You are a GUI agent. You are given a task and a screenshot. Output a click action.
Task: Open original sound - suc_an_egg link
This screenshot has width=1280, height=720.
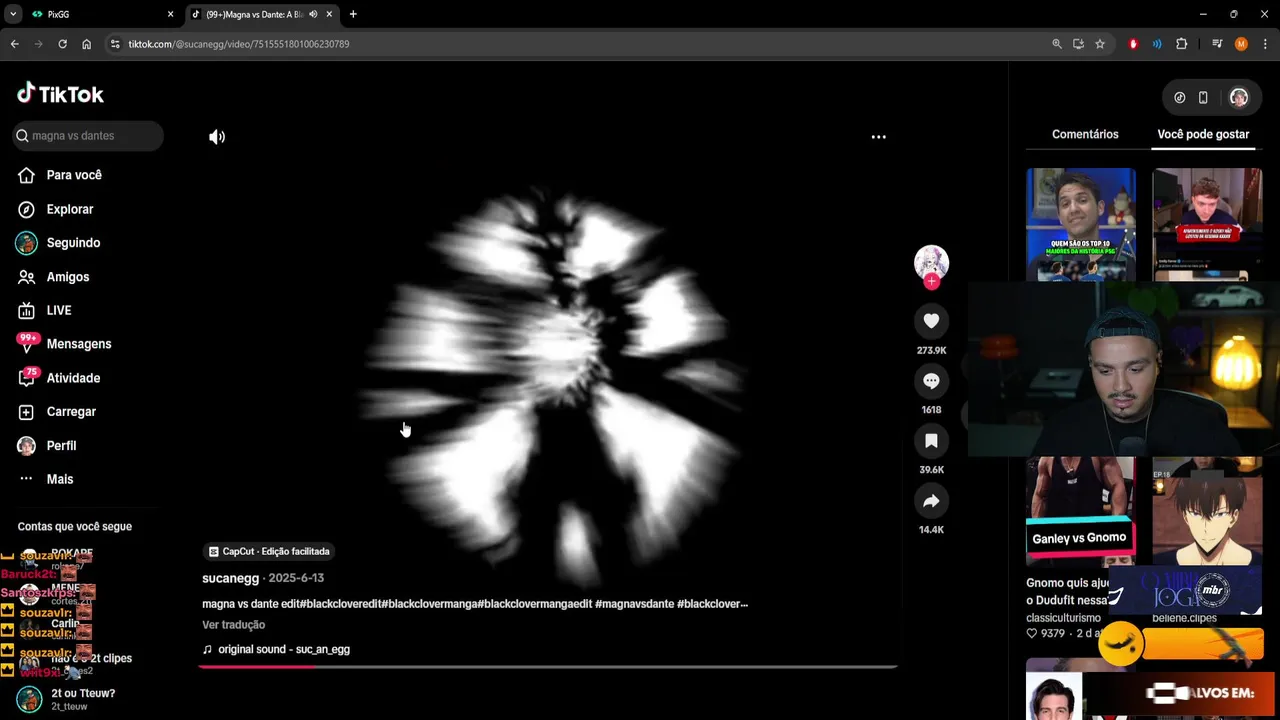pos(284,649)
